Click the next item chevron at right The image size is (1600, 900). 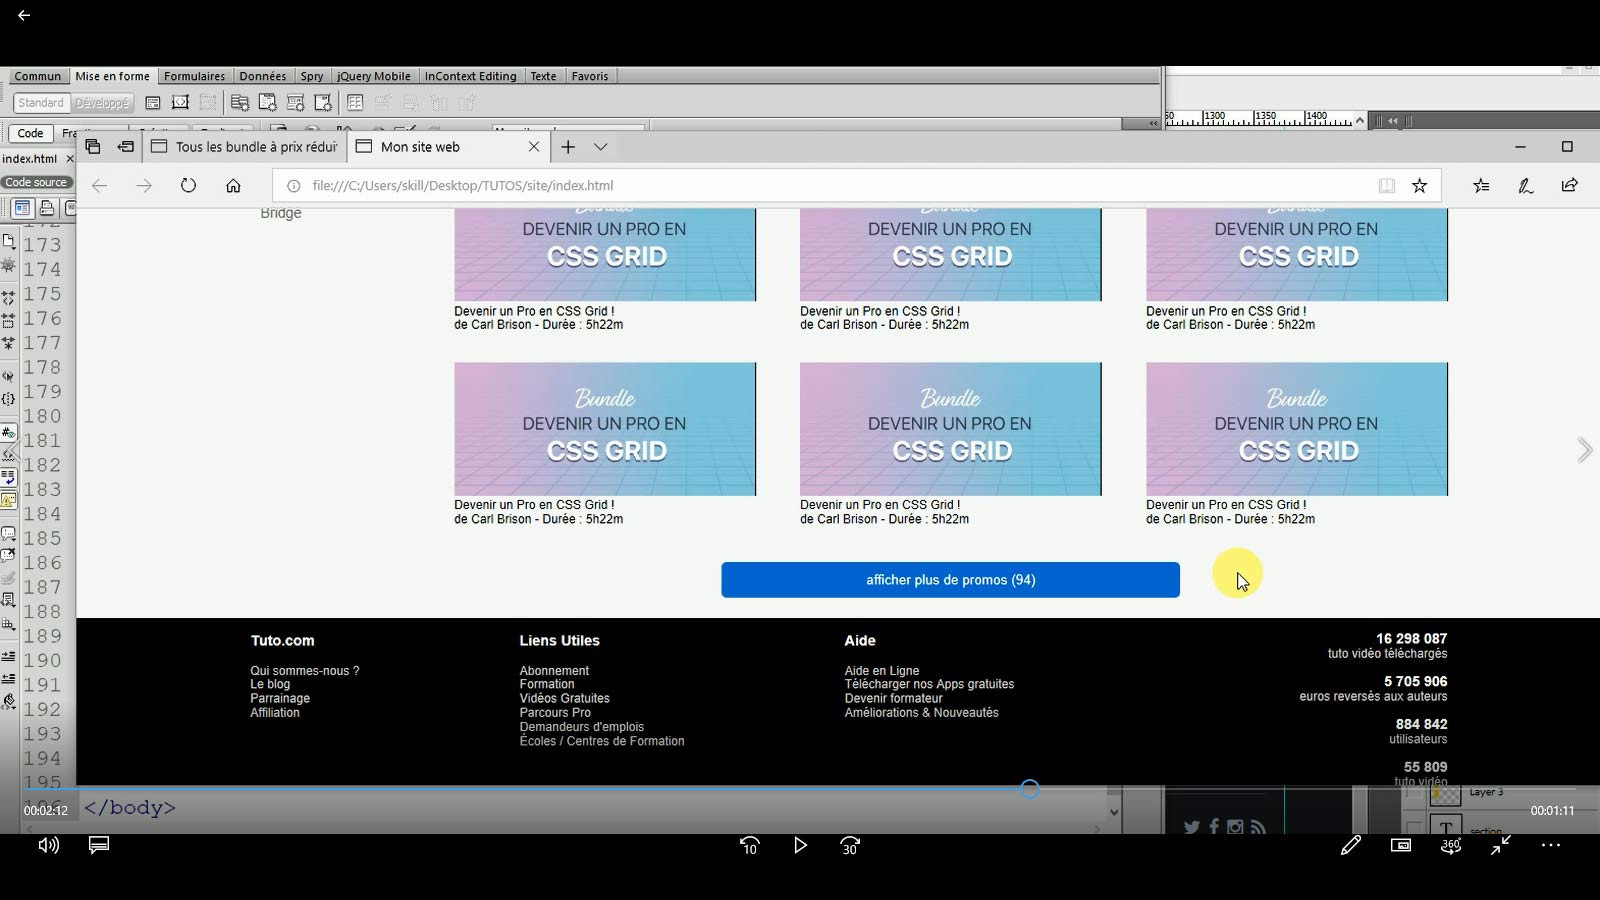pos(1584,450)
